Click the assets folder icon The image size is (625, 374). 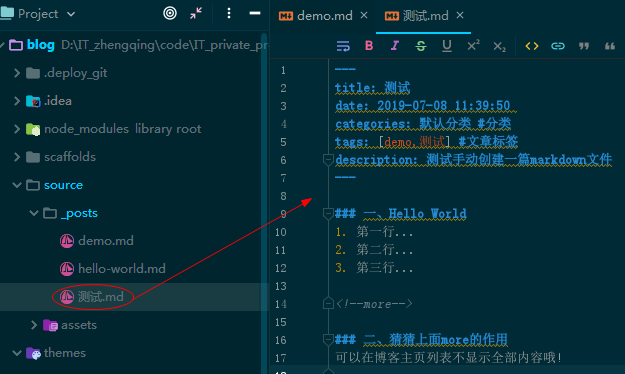pyautogui.click(x=51, y=325)
